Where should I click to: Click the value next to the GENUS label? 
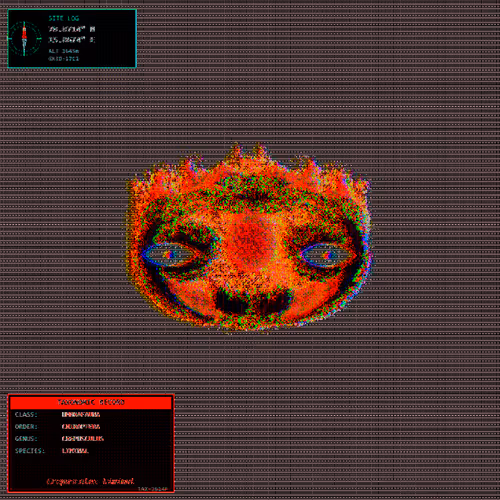pos(83,439)
